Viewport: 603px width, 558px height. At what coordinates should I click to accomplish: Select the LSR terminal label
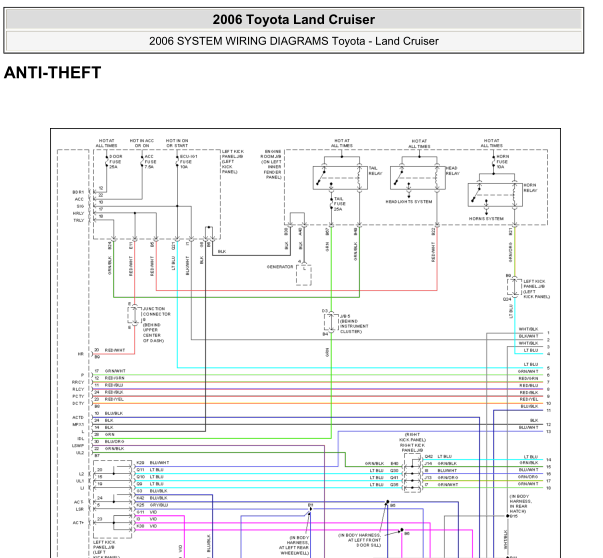click(80, 509)
